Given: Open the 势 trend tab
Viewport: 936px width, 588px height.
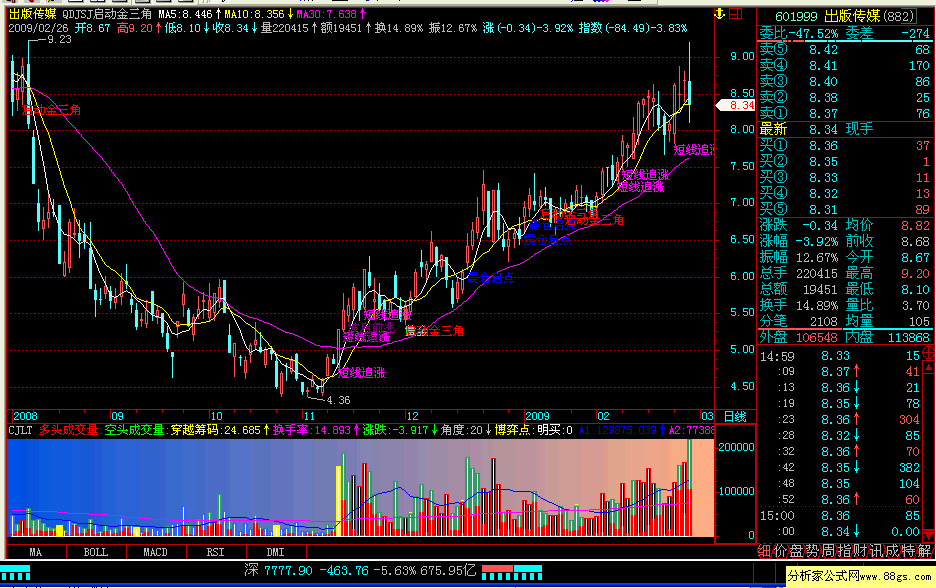Looking at the screenshot, I should tap(812, 551).
